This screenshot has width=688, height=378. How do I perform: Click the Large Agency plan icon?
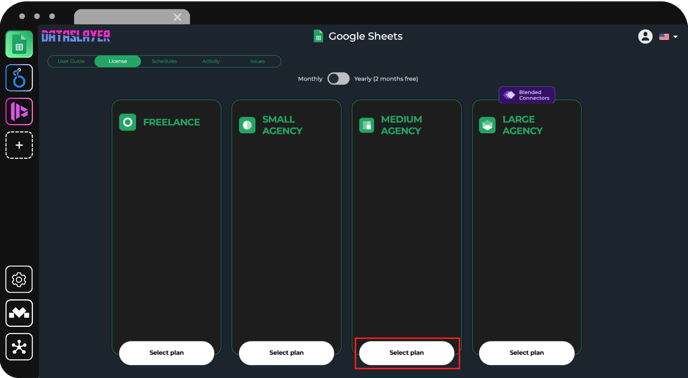pyautogui.click(x=487, y=125)
